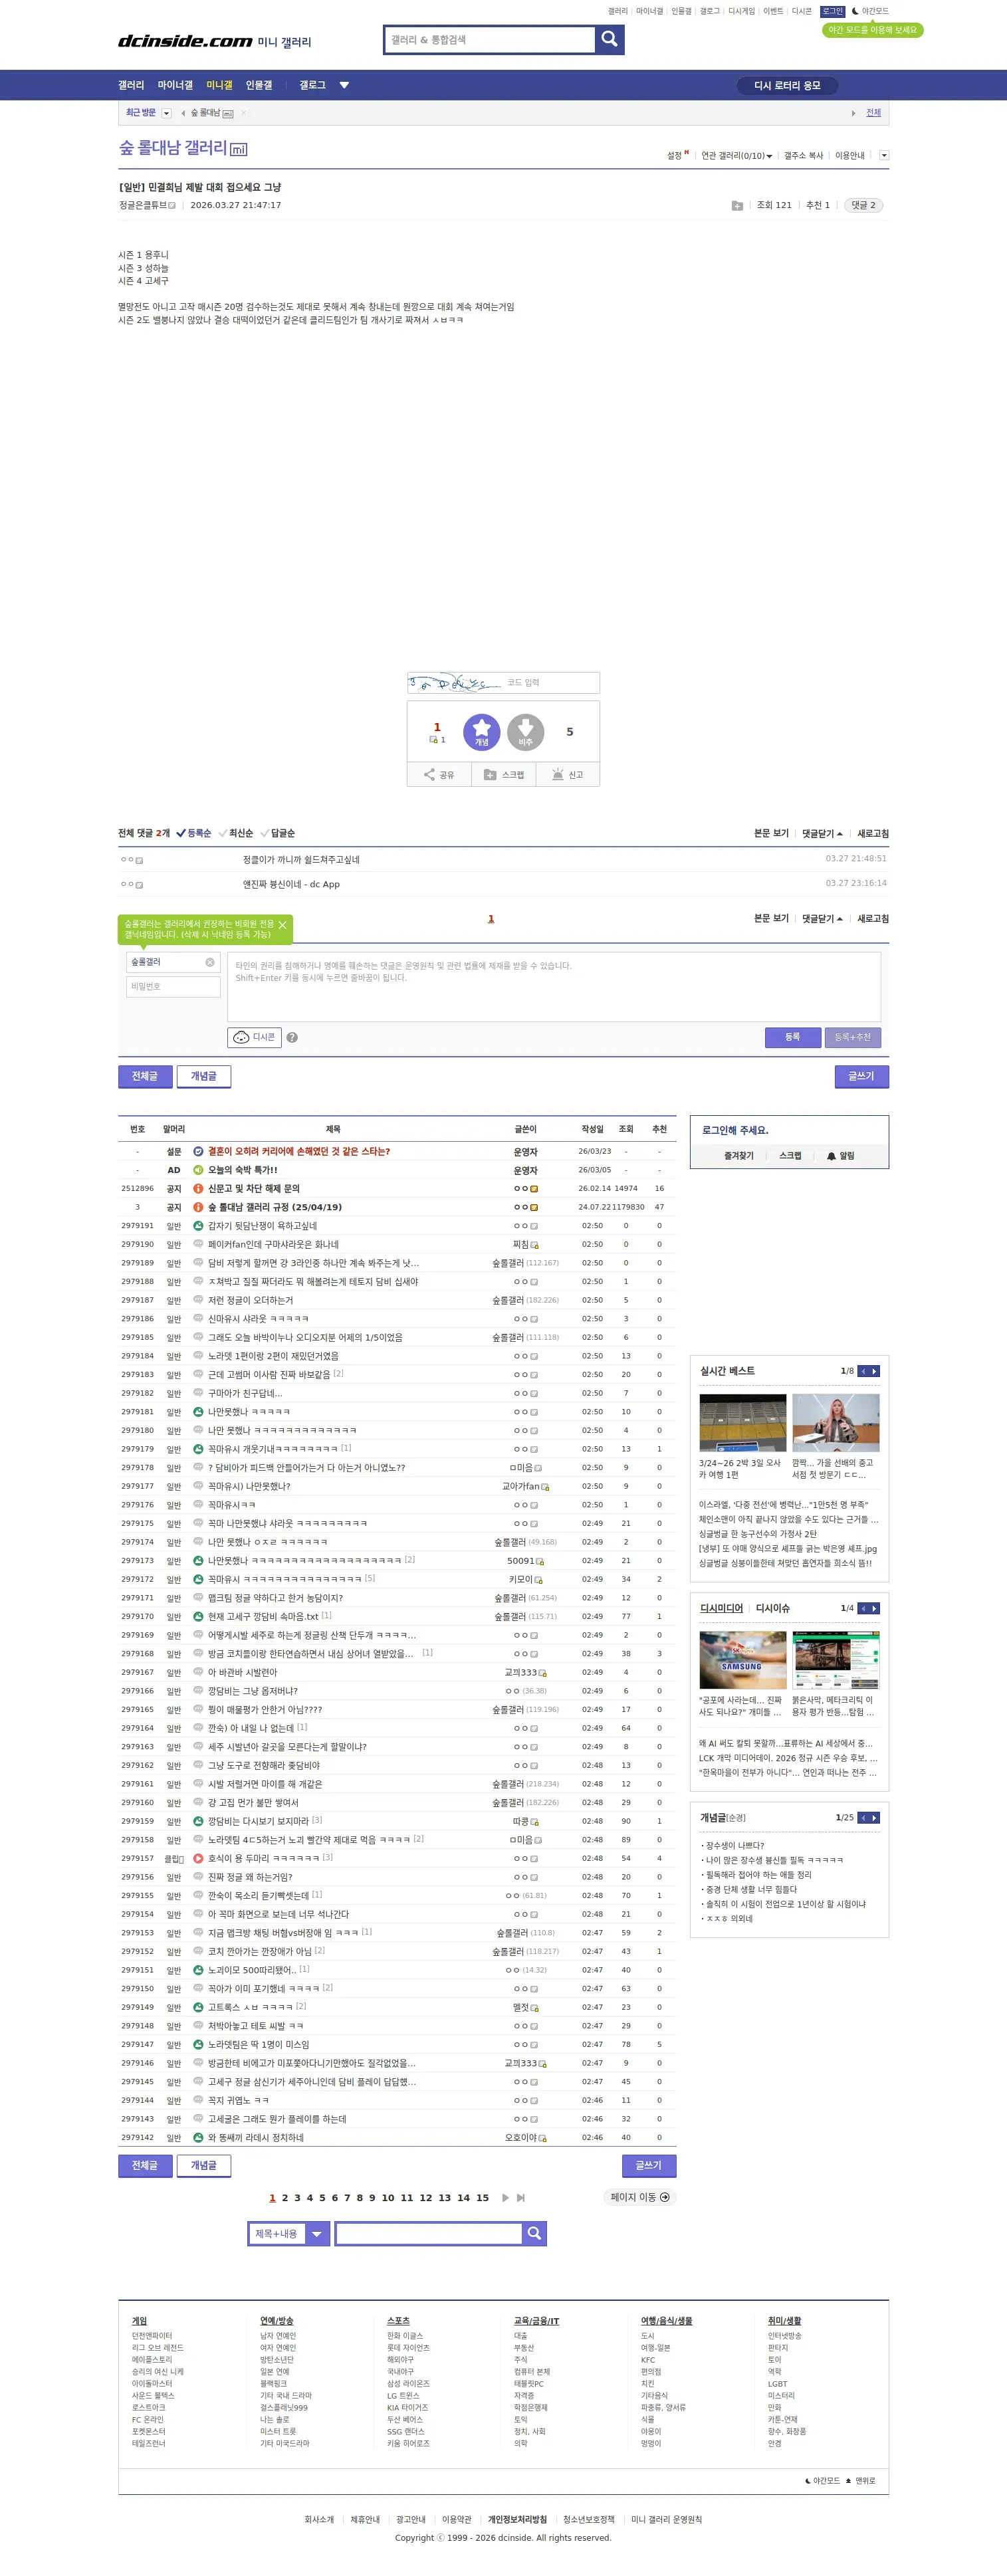
Task: Click the 비추 downvote arrow button
Action: point(526,732)
